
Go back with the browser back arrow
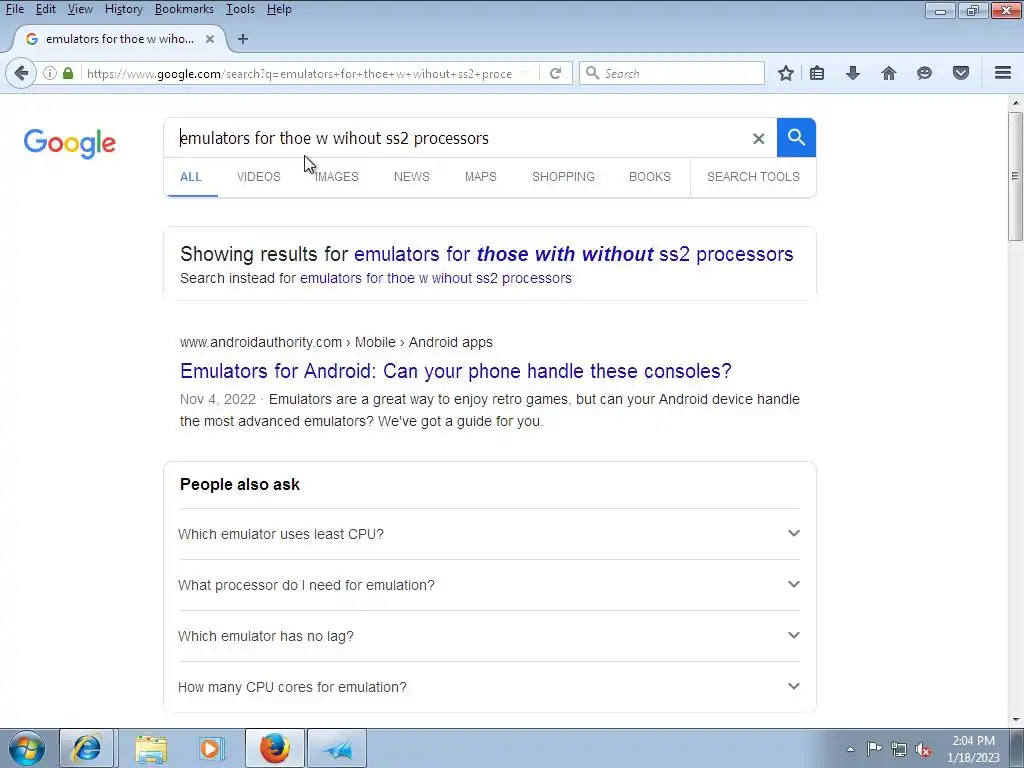(21, 73)
